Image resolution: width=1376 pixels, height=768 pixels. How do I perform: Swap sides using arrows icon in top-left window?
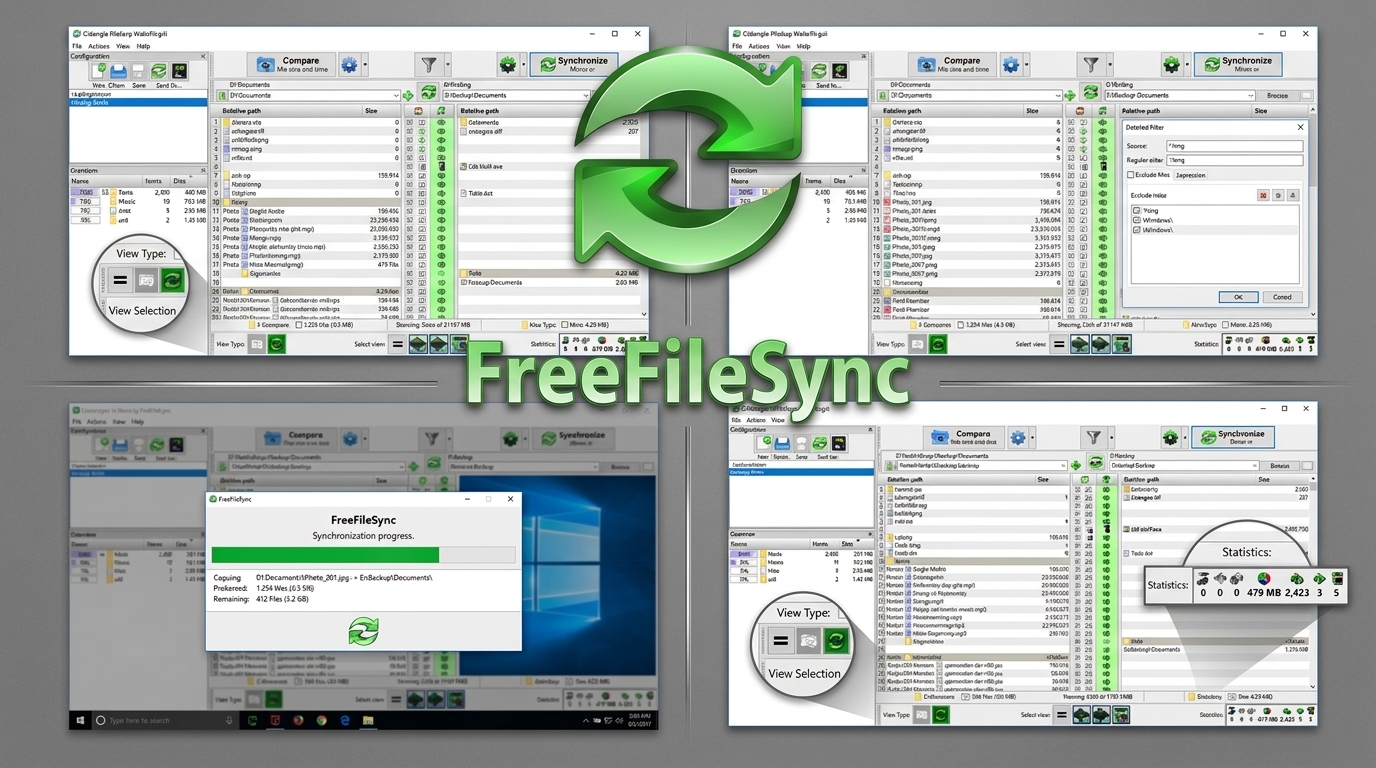(430, 94)
